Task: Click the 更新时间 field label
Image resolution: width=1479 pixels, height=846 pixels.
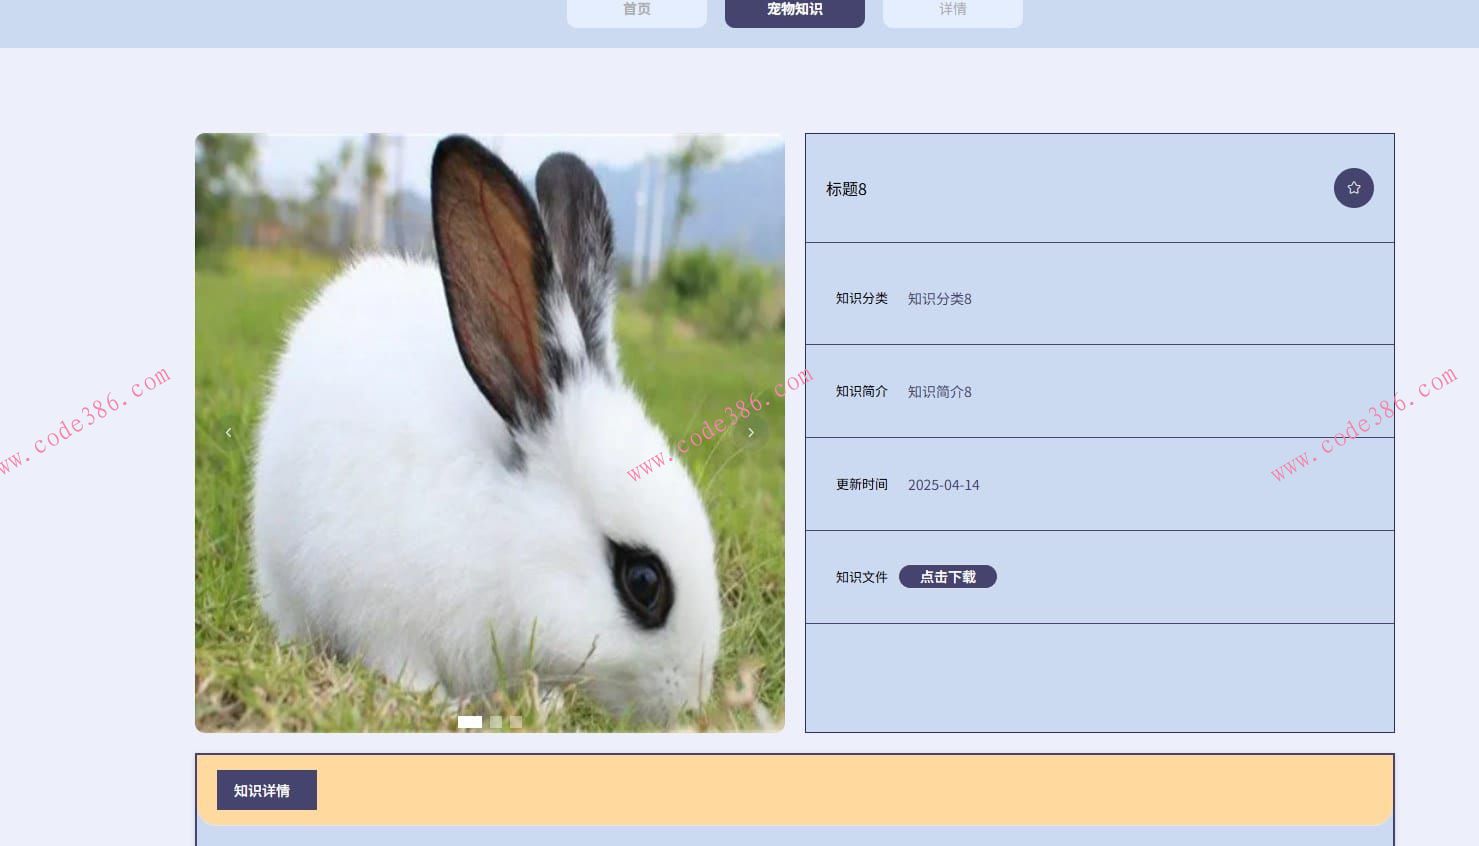Action: click(861, 485)
